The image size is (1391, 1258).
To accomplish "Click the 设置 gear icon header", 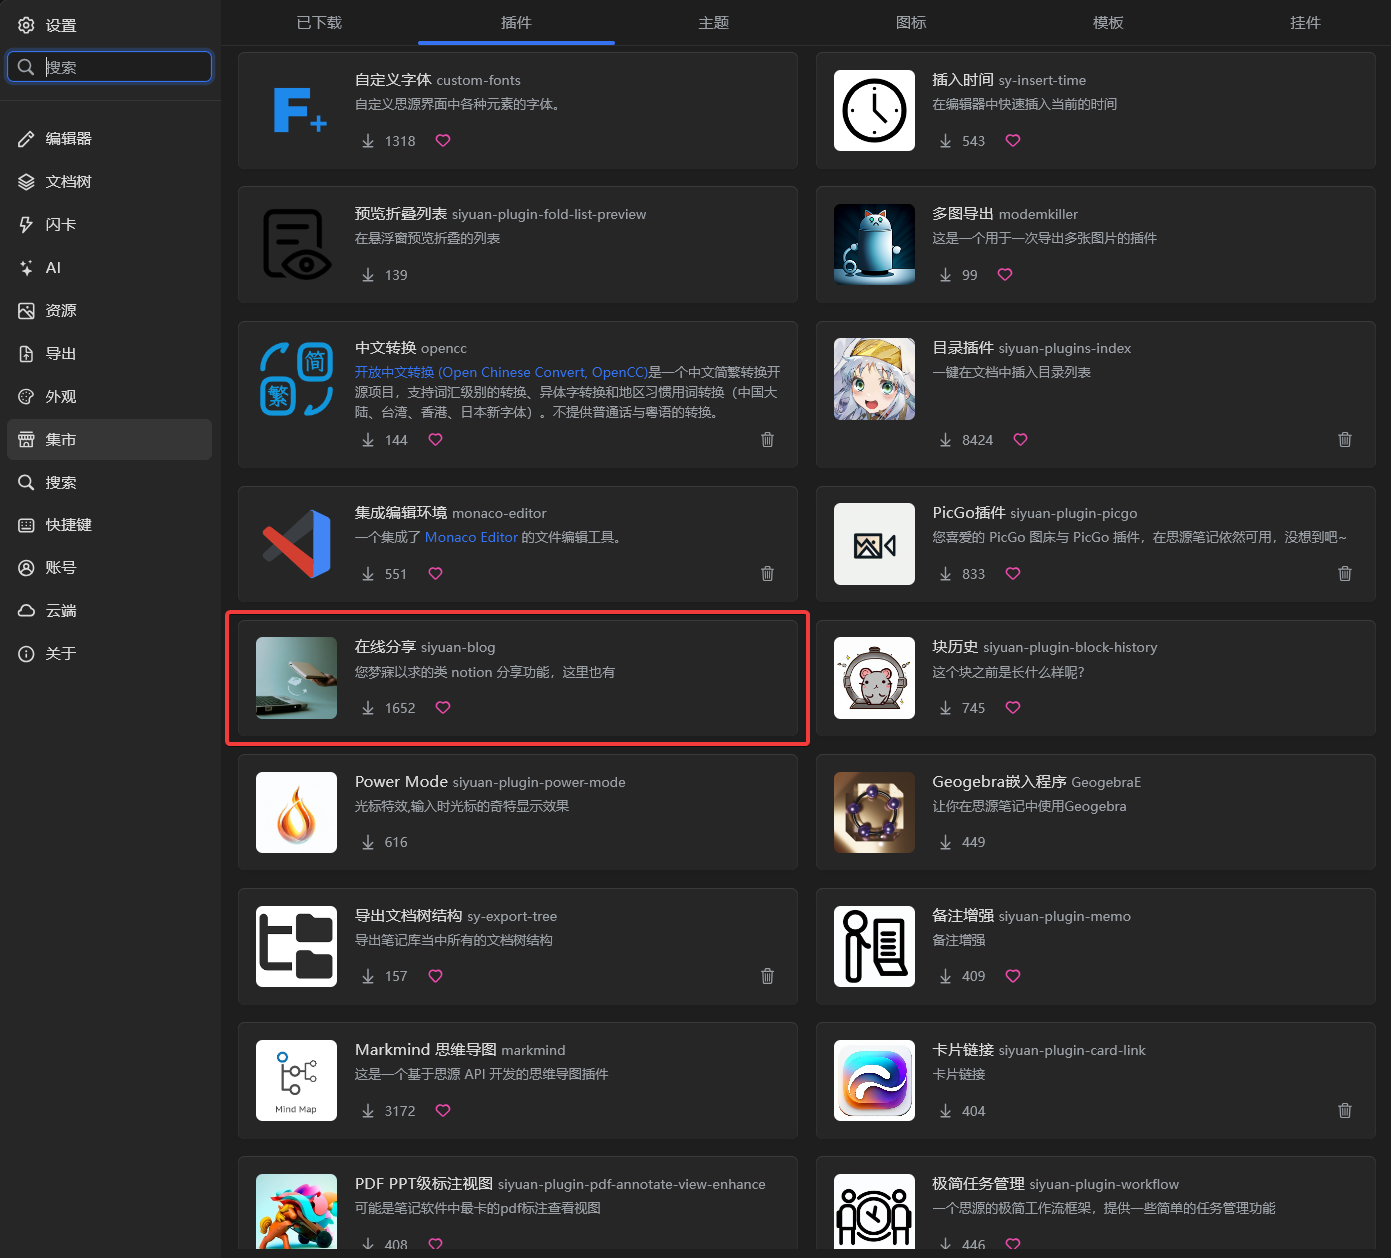I will tap(26, 26).
